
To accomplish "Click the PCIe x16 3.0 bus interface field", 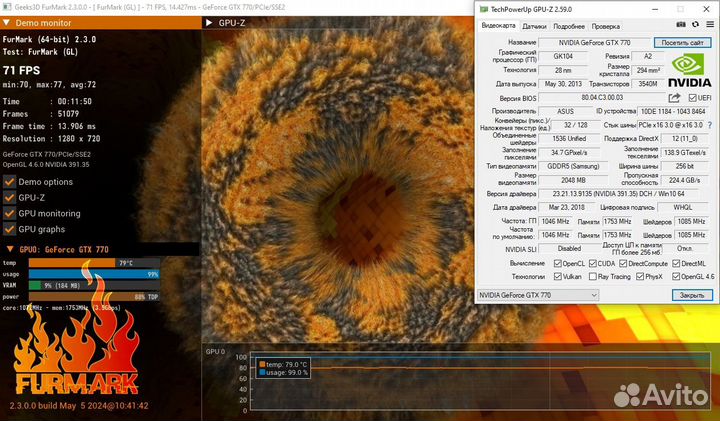I will click(x=672, y=125).
